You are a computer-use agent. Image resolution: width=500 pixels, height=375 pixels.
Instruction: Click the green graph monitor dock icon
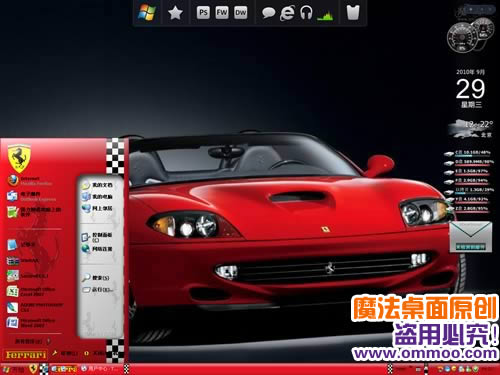[x=325, y=15]
